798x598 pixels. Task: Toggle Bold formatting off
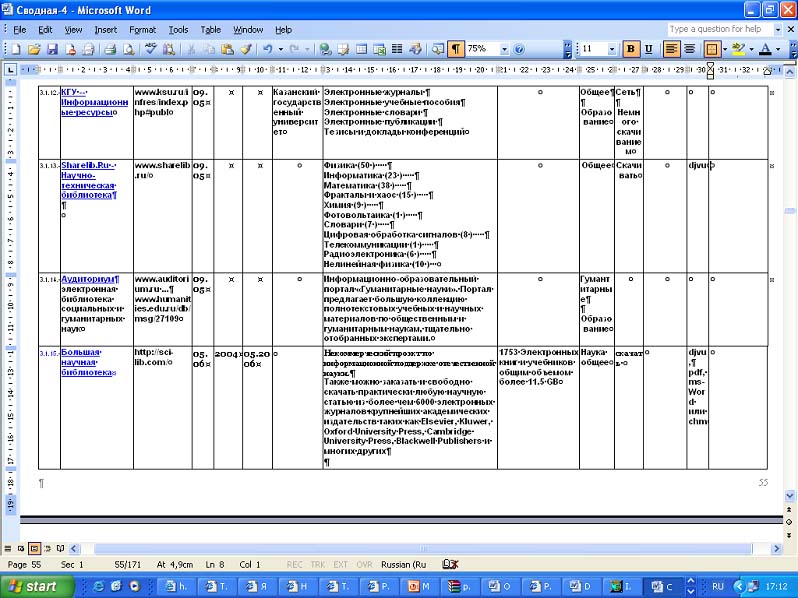point(631,49)
